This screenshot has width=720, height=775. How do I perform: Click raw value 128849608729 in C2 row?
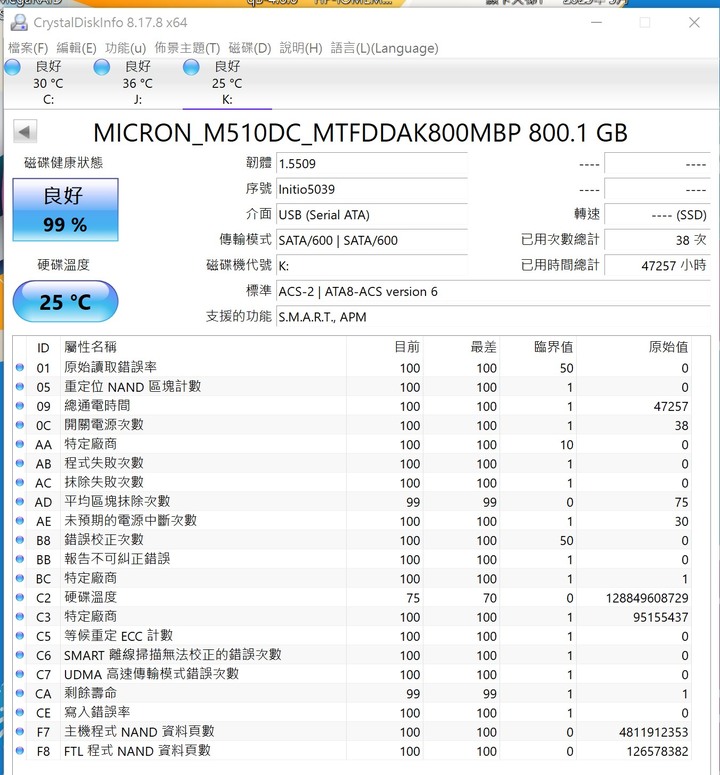point(647,598)
